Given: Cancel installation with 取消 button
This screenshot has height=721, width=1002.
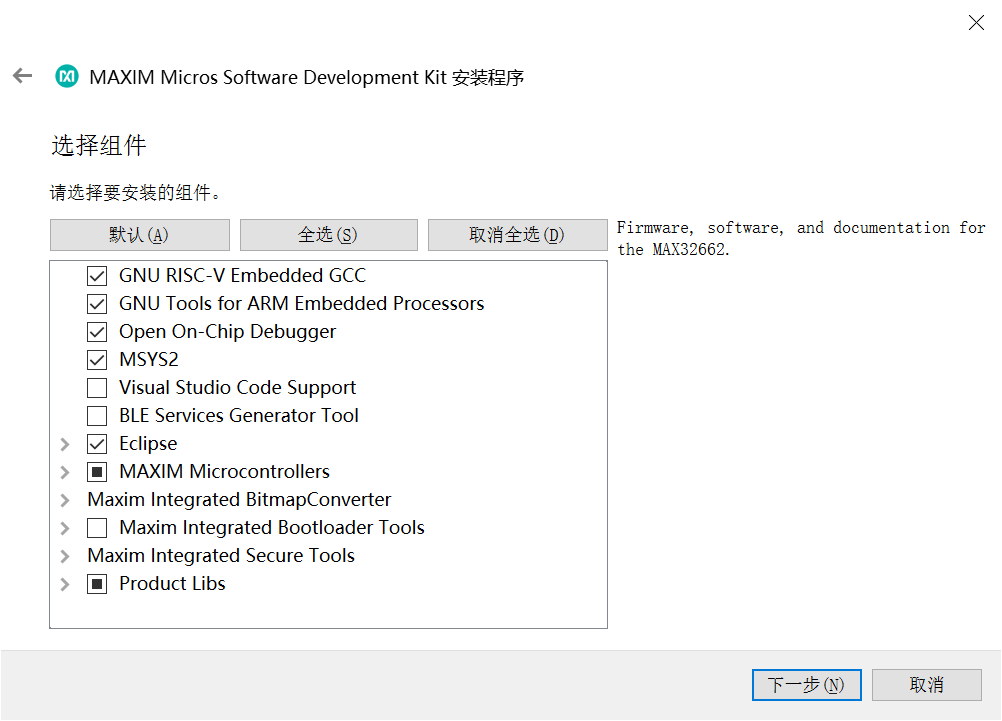Looking at the screenshot, I should pos(927,685).
